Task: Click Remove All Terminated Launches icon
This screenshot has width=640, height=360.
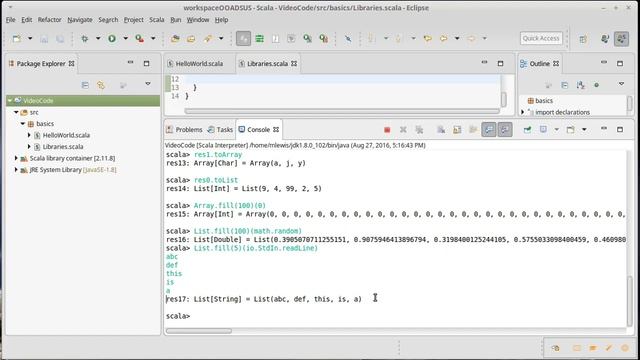Action: click(419, 130)
